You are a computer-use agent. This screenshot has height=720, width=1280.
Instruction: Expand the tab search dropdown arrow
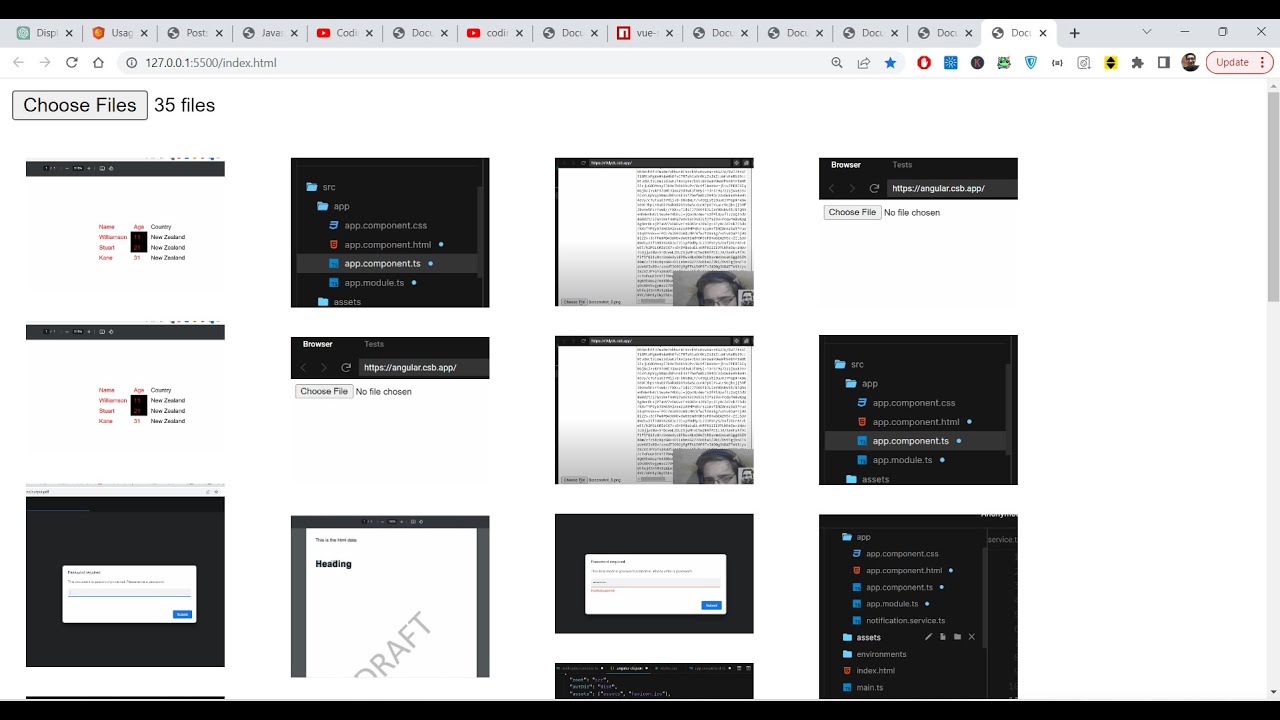pyautogui.click(x=1147, y=32)
